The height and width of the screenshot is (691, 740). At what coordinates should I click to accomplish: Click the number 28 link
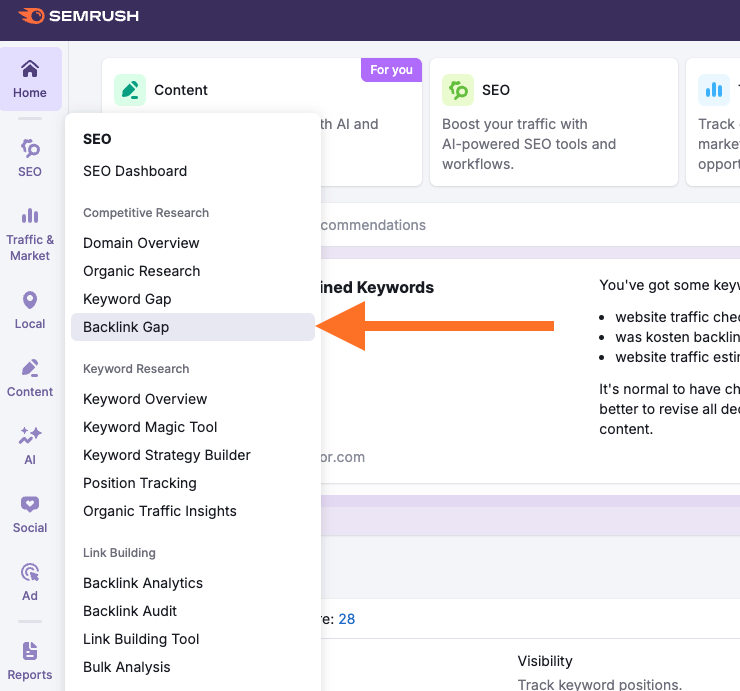346,619
